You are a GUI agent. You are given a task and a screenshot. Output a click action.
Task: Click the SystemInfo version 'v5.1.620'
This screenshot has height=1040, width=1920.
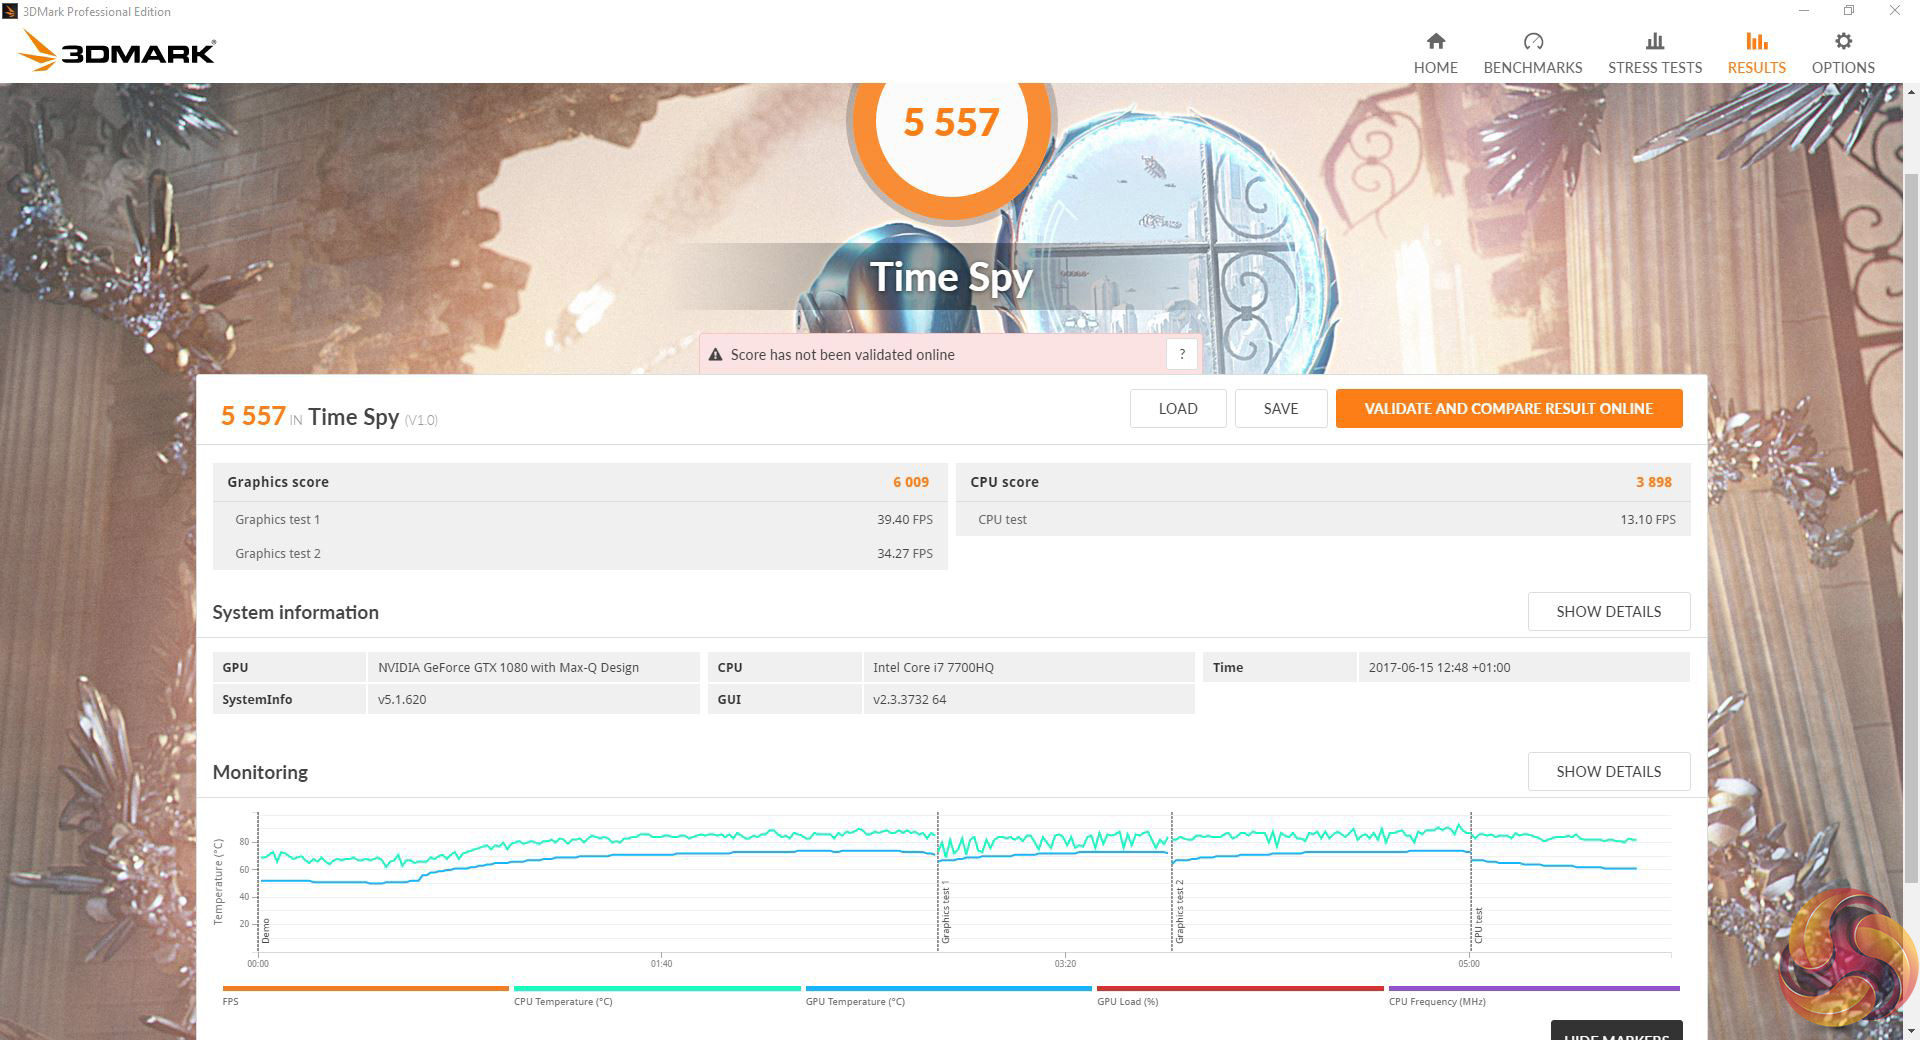[x=402, y=700]
